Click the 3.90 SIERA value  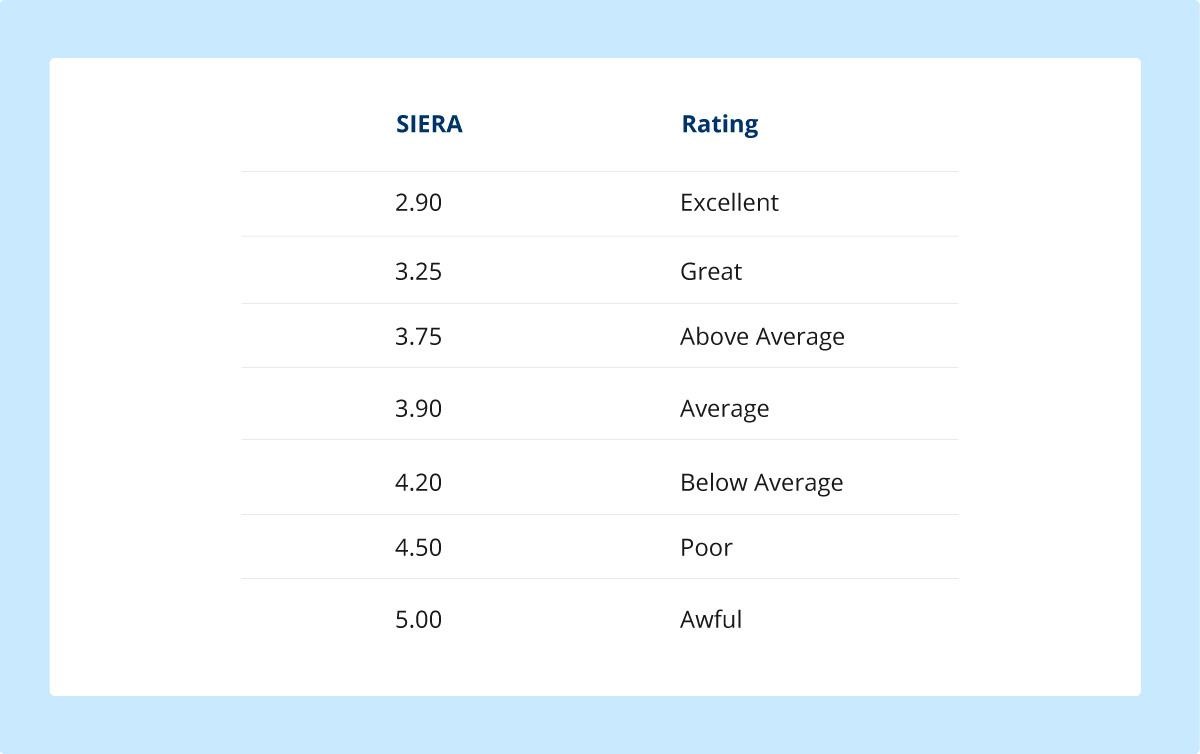coord(418,409)
